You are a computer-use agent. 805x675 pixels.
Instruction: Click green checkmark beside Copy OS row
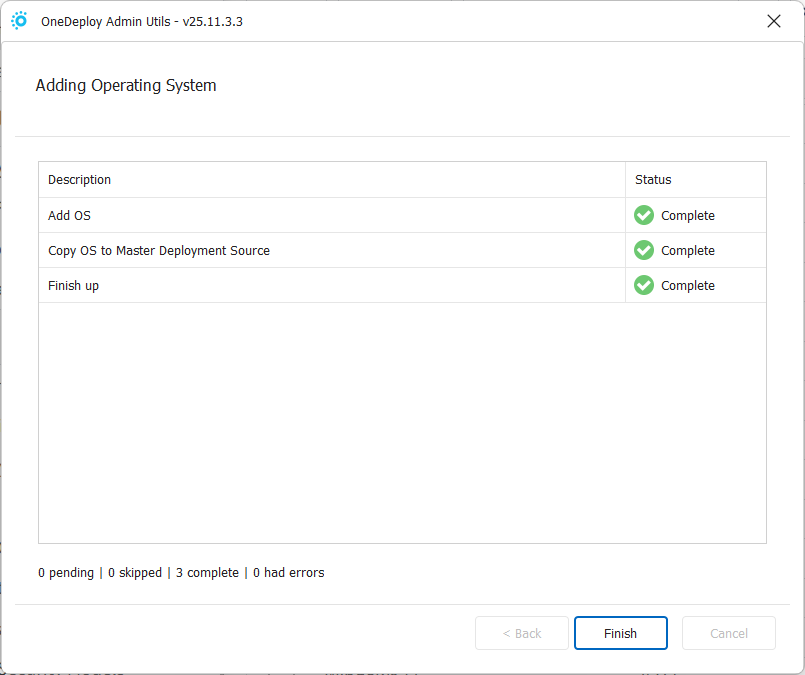click(644, 250)
